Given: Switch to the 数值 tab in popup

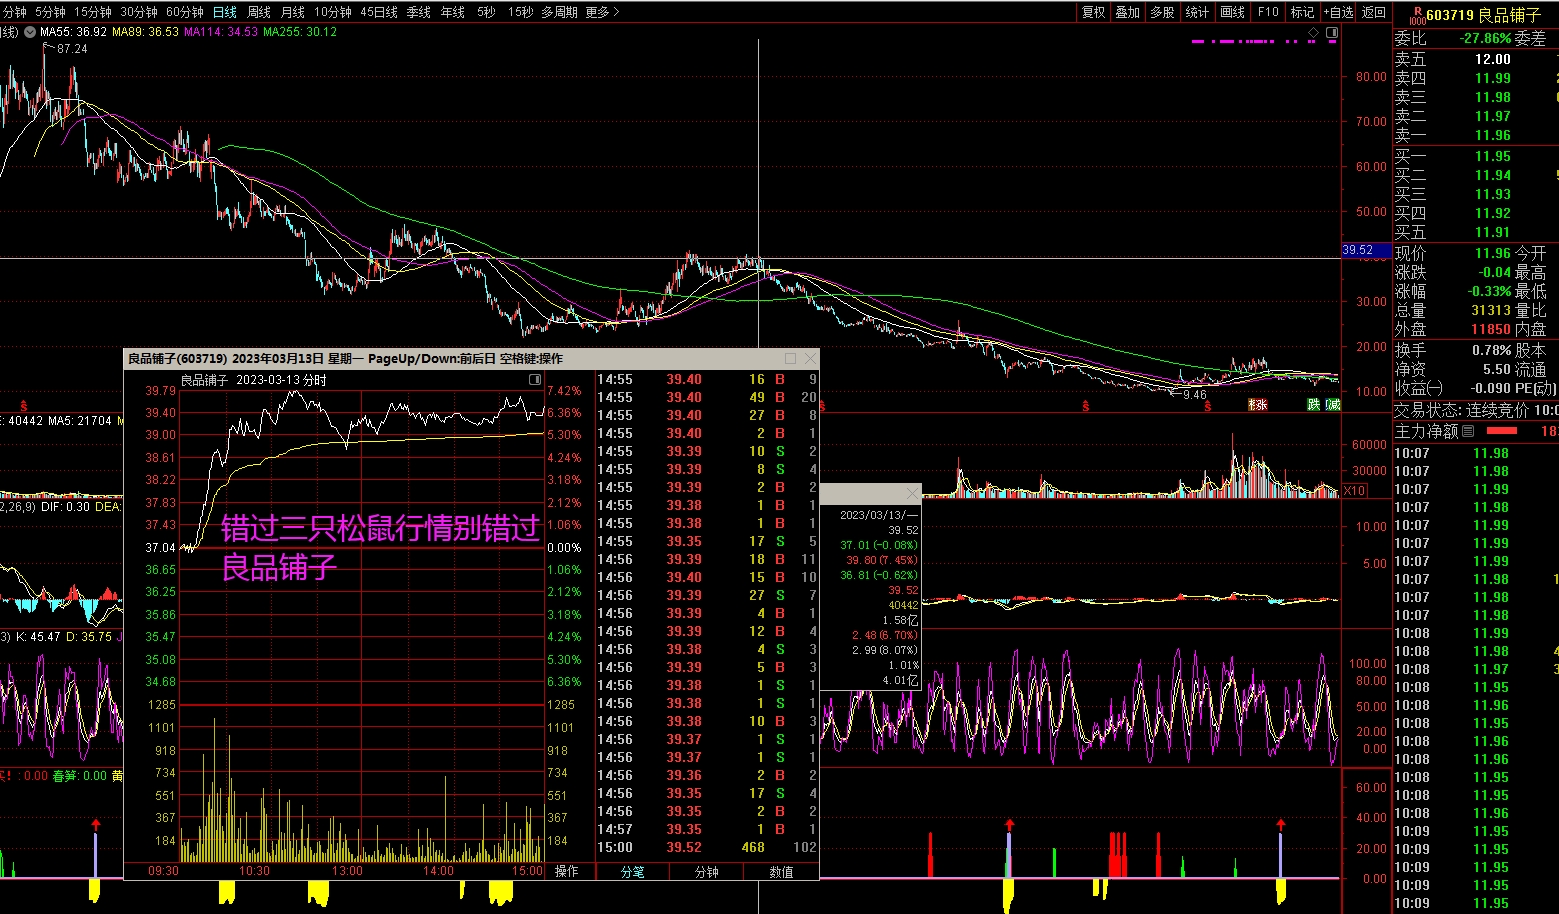Looking at the screenshot, I should tap(781, 872).
